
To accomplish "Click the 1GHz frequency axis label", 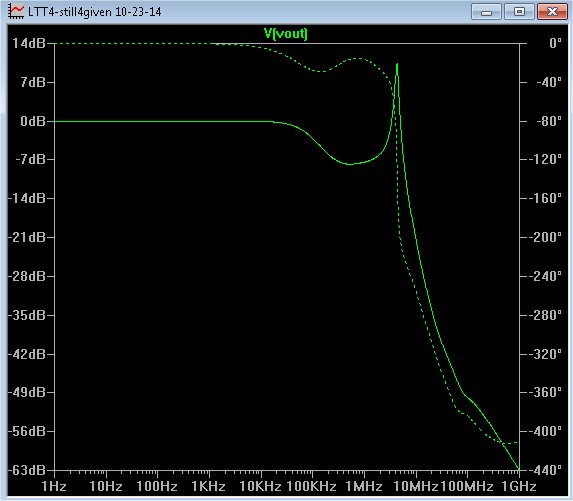I will [519, 487].
